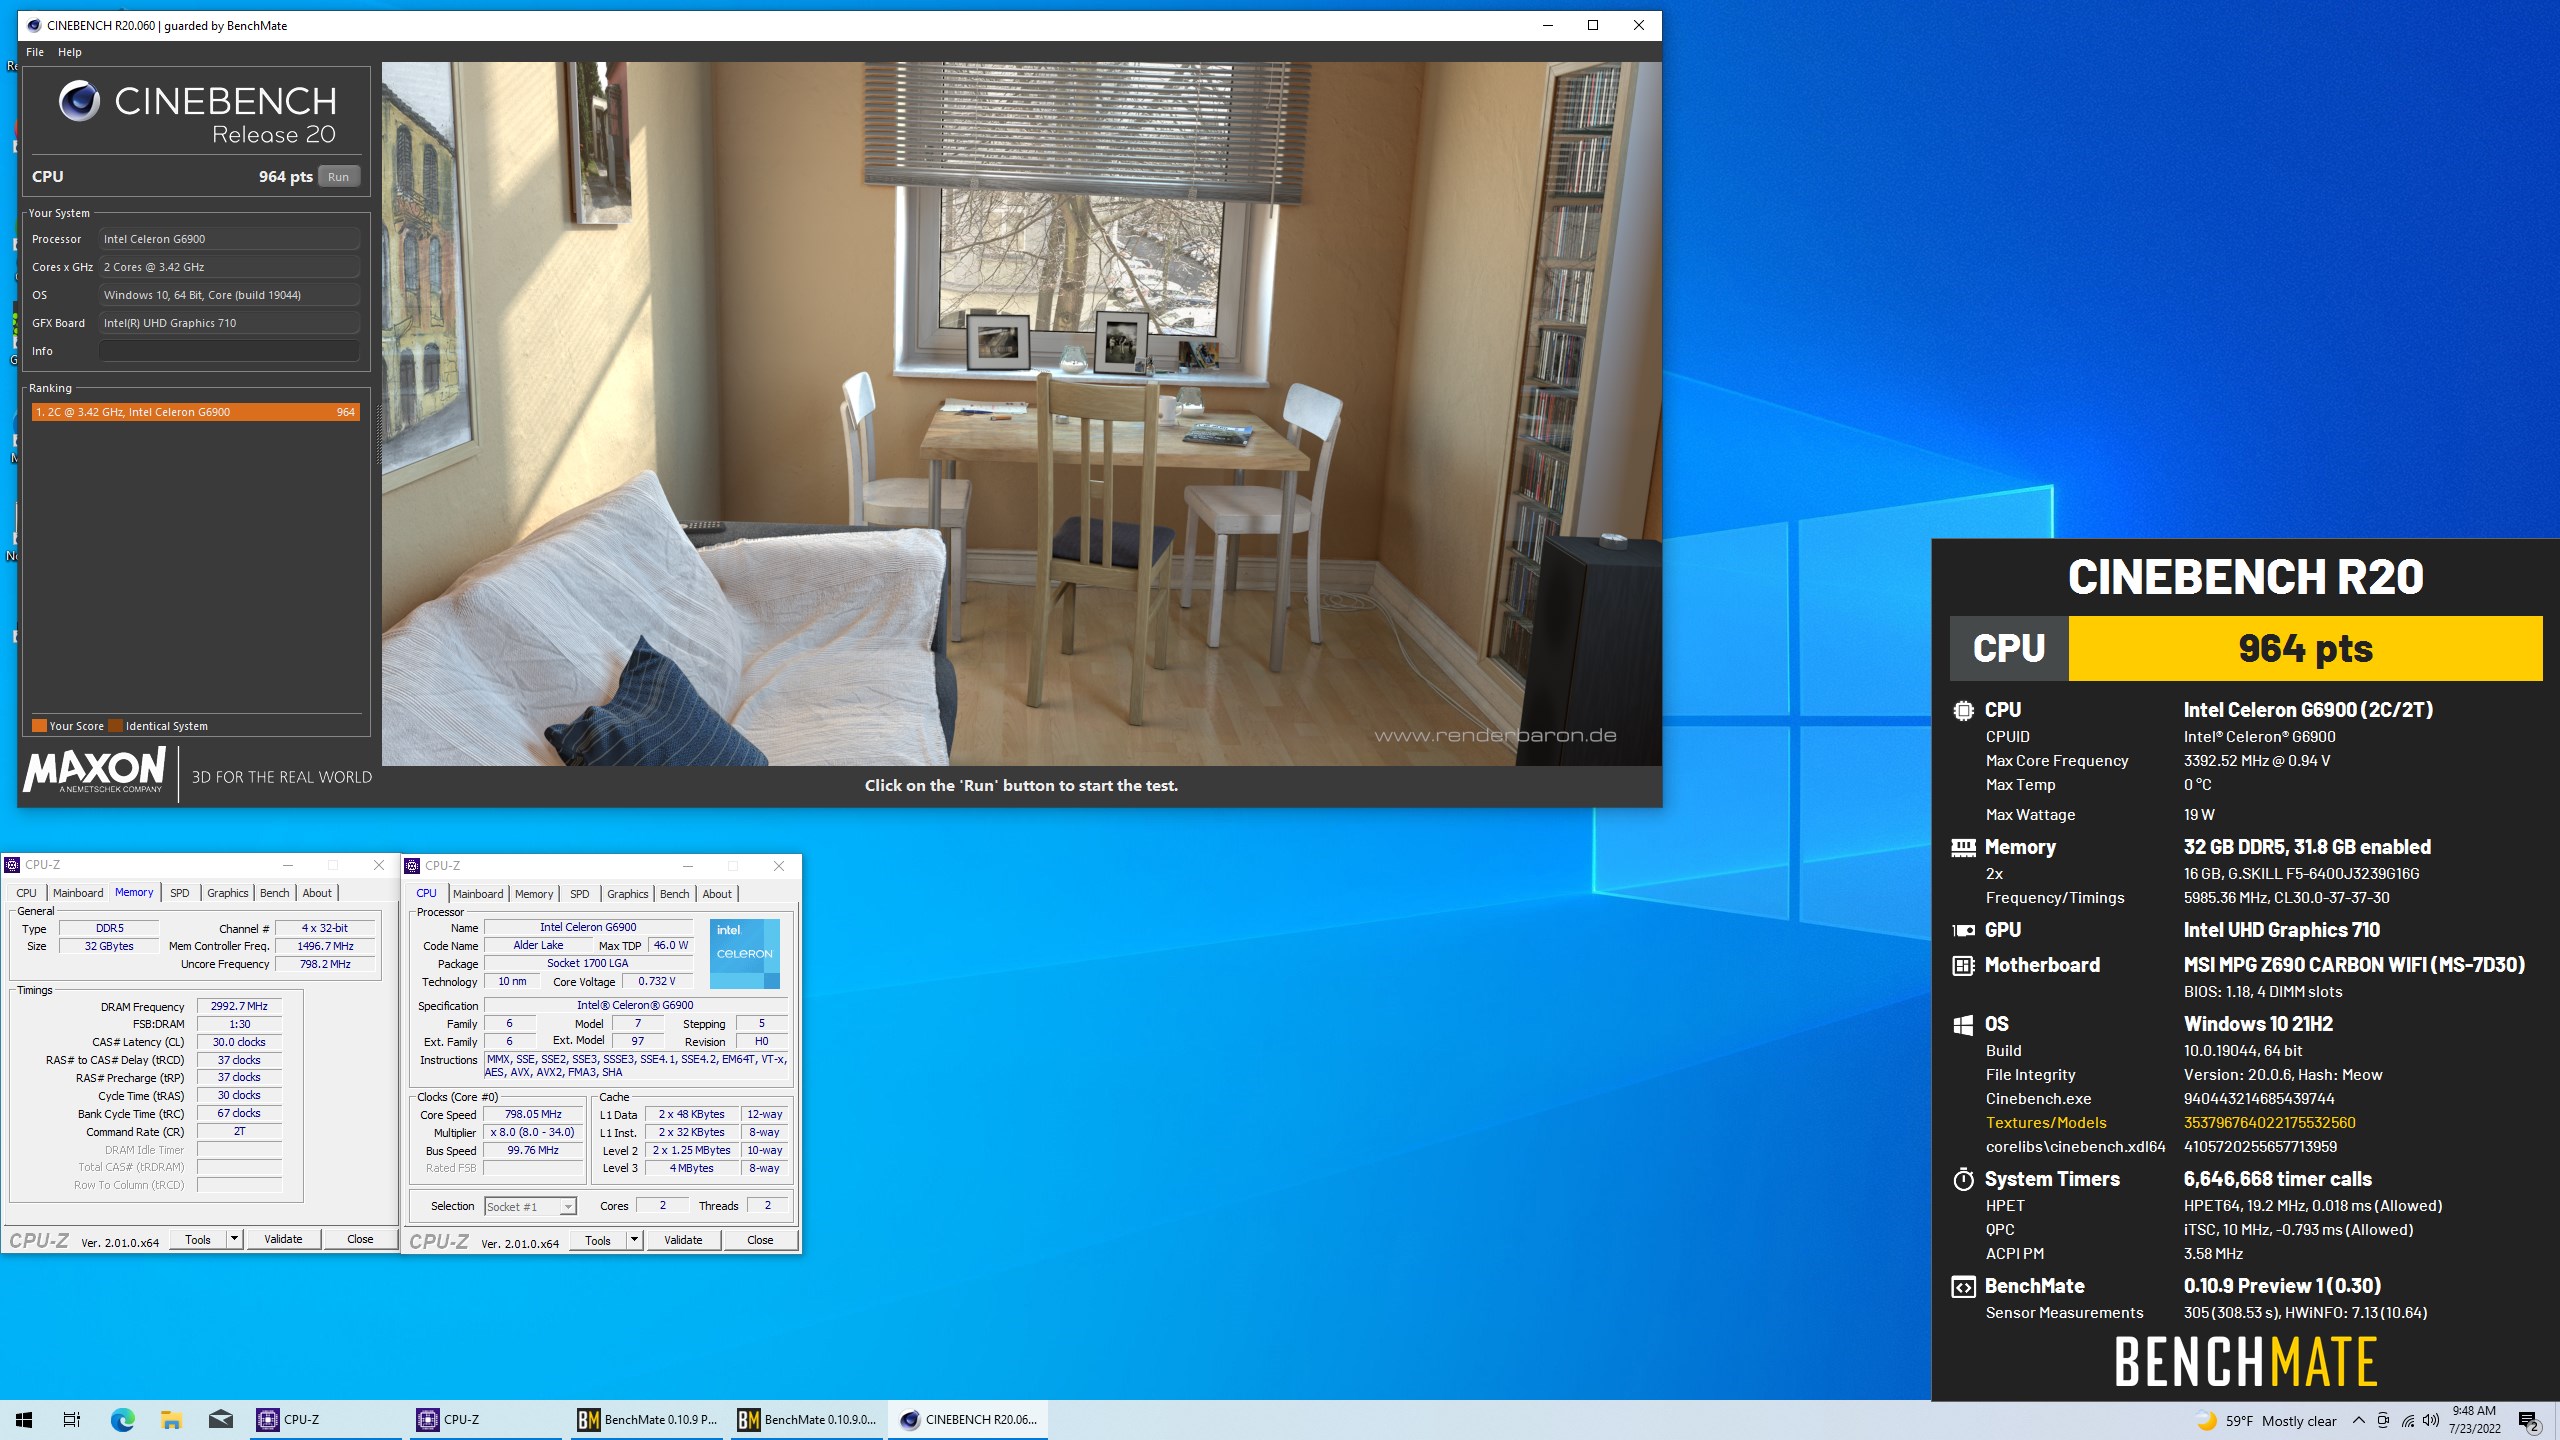The height and width of the screenshot is (1440, 2560).
Task: Open the Bench tab in the right CPU-Z window
Action: tap(675, 894)
